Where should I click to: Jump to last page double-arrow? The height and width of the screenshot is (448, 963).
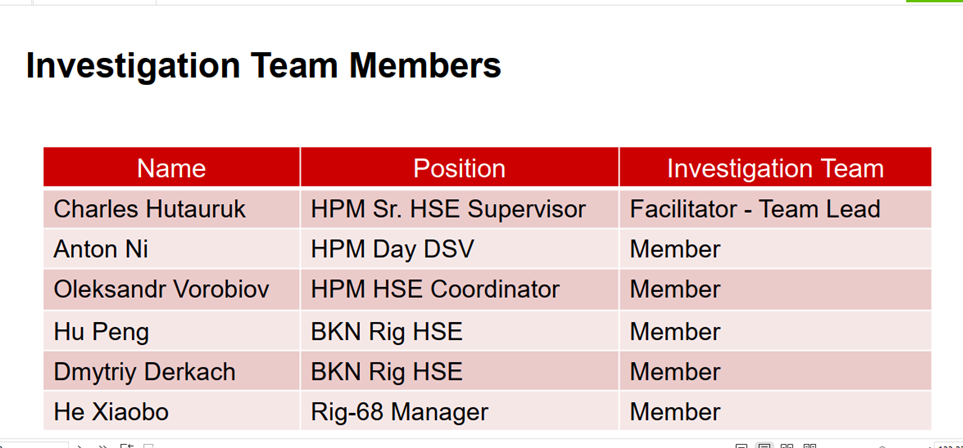click(103, 446)
